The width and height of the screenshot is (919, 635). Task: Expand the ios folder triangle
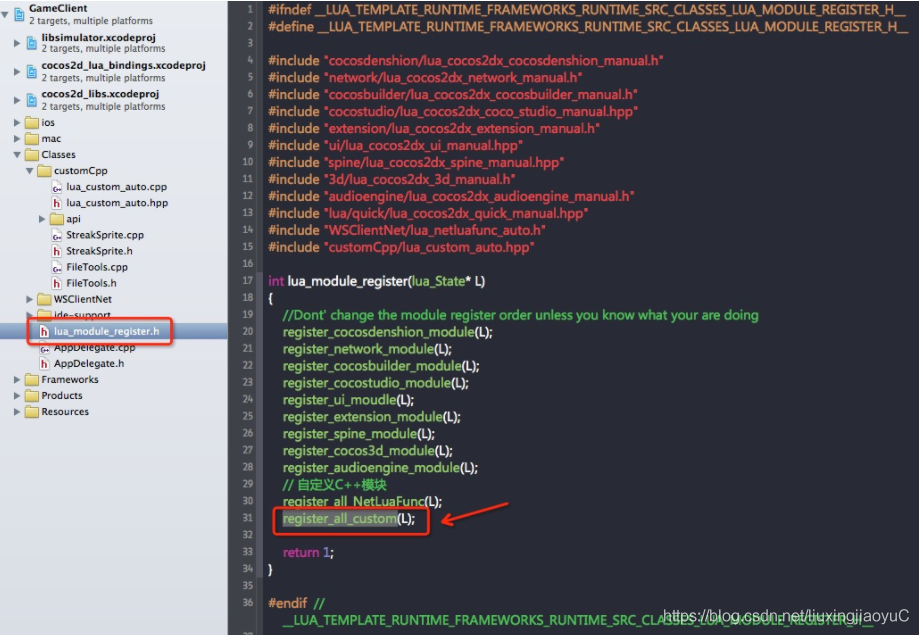coord(17,123)
